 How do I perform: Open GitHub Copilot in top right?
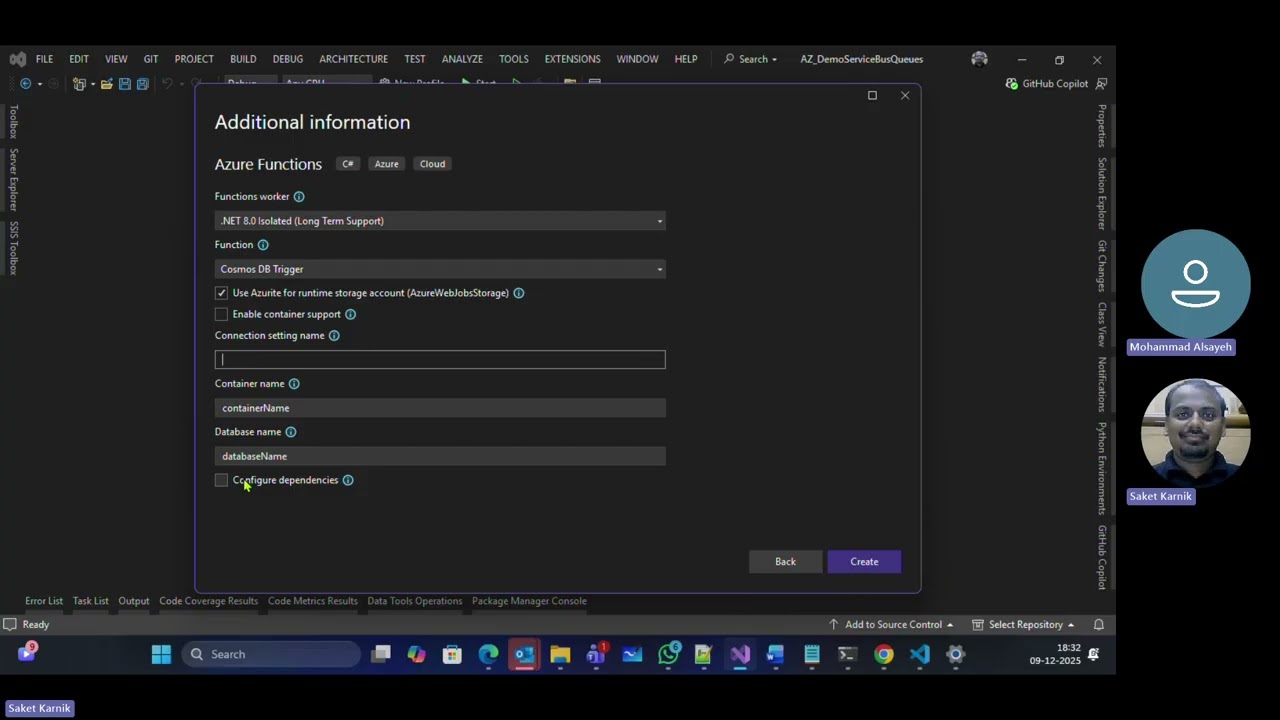(1046, 84)
